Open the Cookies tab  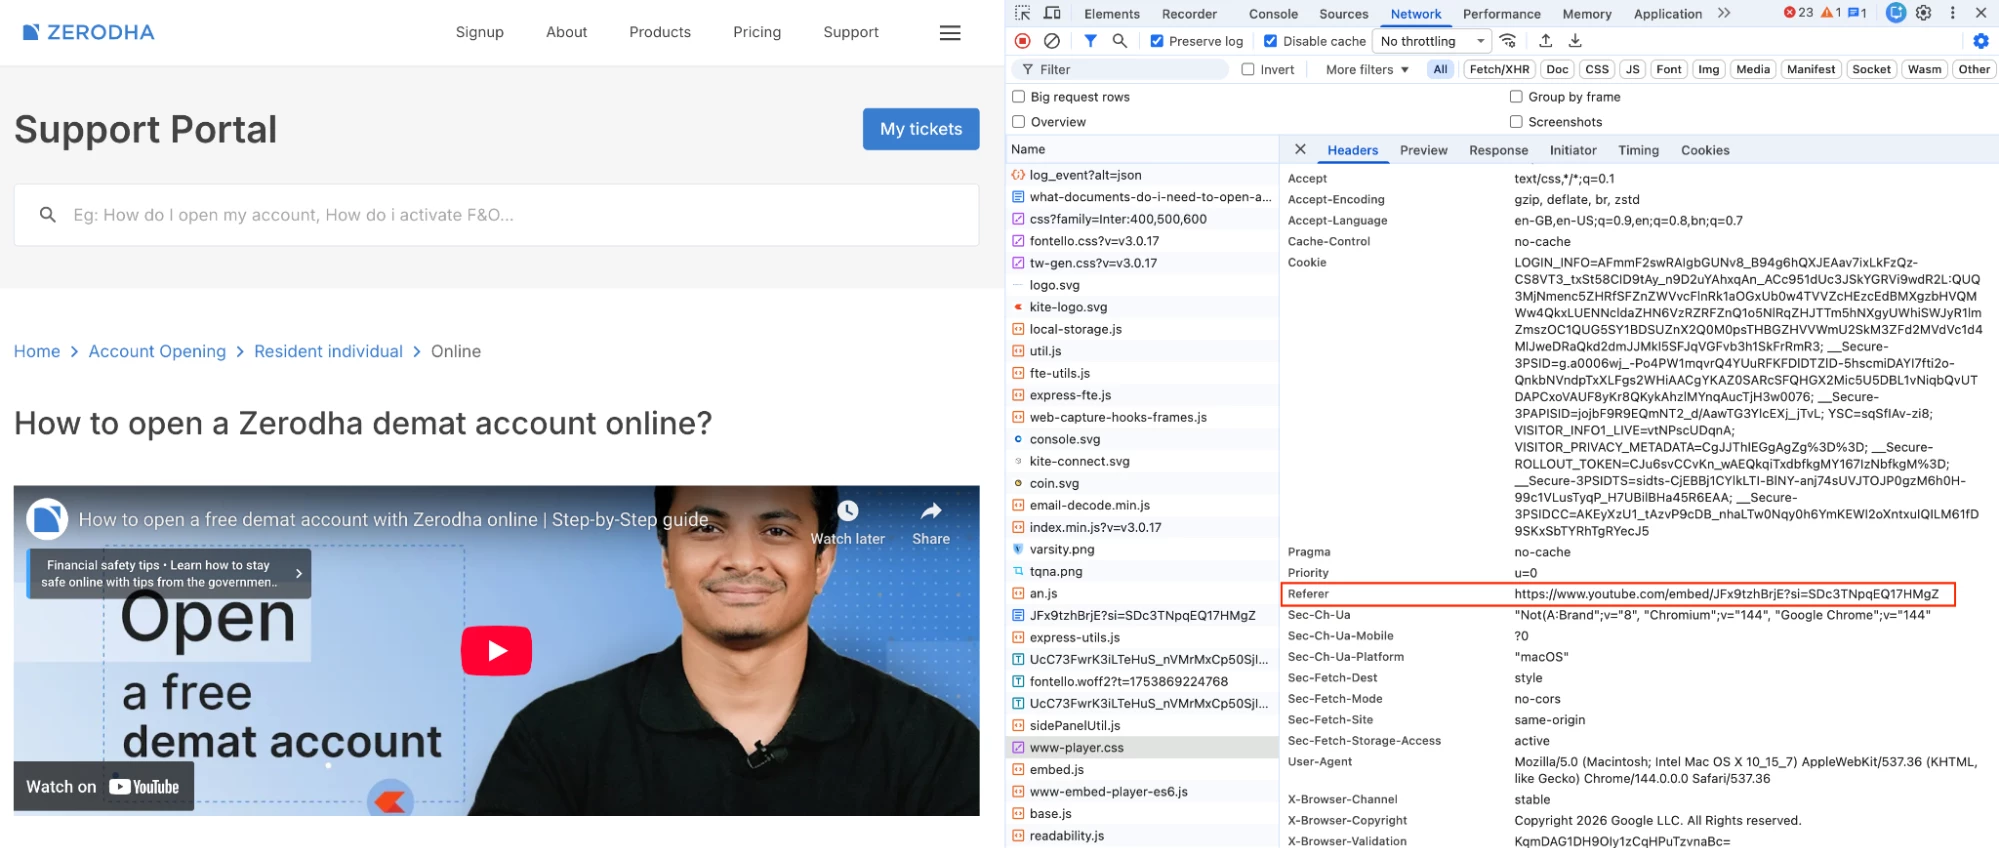point(1705,150)
